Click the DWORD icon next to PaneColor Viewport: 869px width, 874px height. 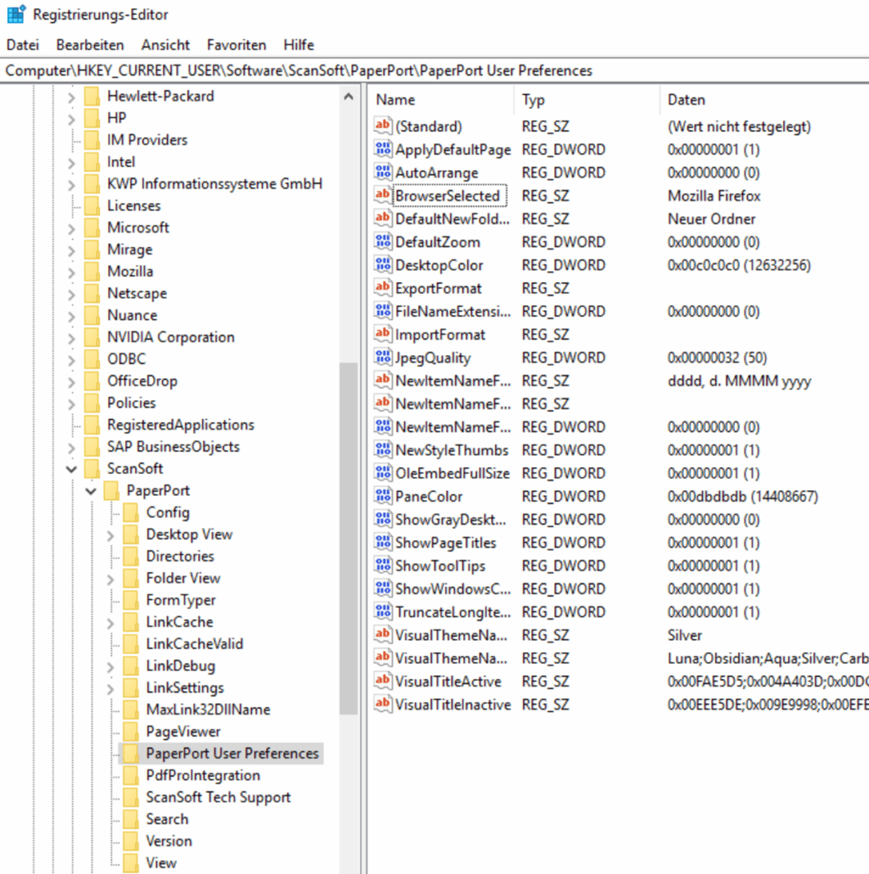click(x=381, y=496)
